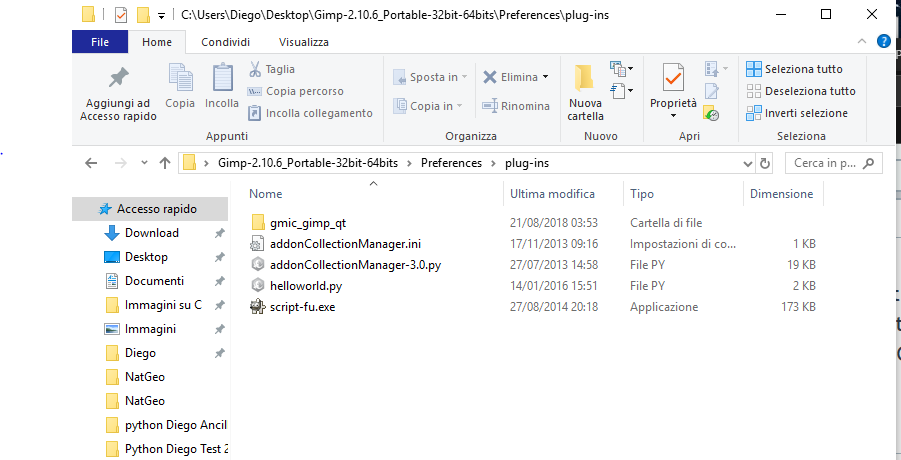Screen dimensions: 901x460
Task: Click the open-with icon in Apri group
Action: pyautogui.click(x=716, y=69)
